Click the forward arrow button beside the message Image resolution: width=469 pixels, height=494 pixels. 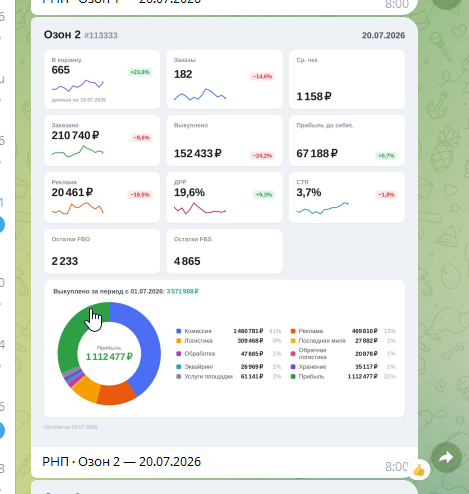click(446, 457)
